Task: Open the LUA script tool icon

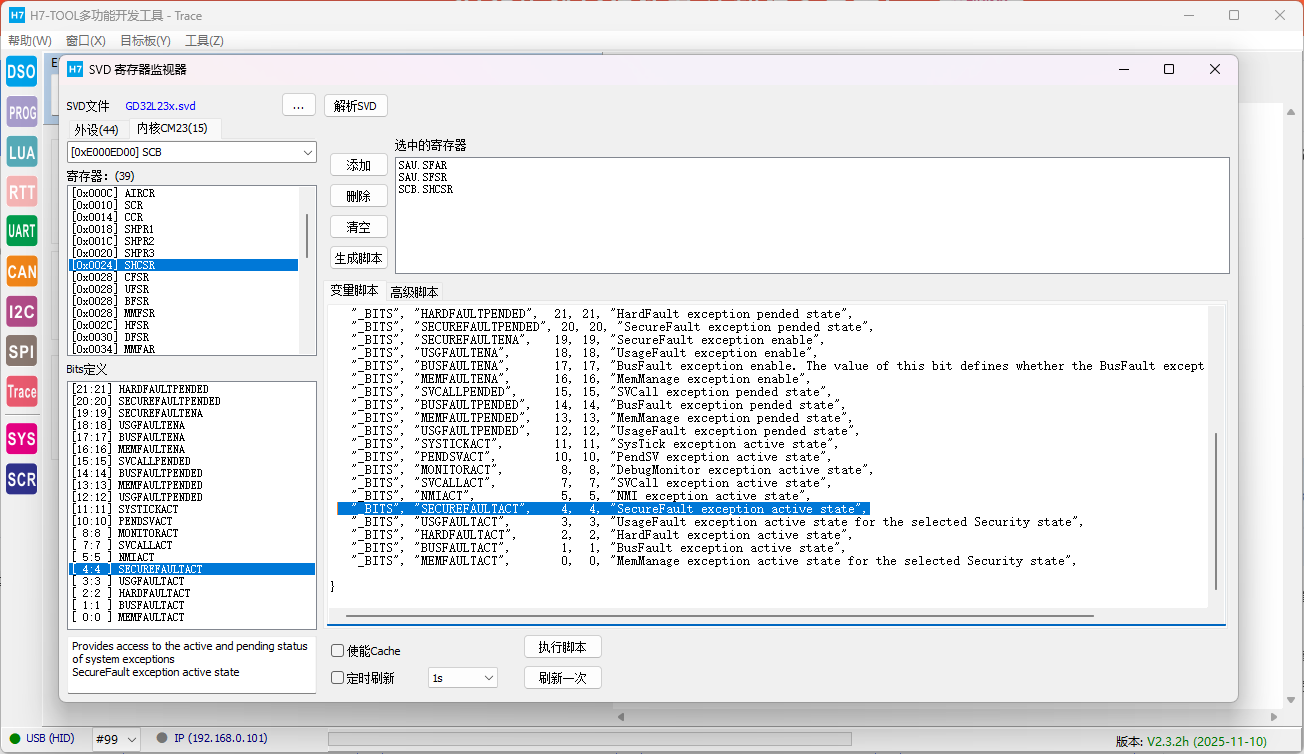Action: tap(21, 152)
